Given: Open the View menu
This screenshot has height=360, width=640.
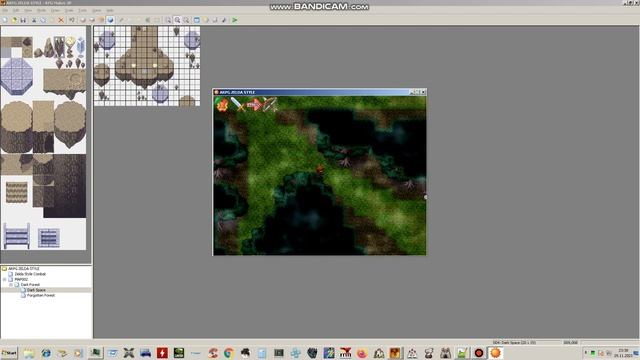Looking at the screenshot, I should [x=28, y=10].
